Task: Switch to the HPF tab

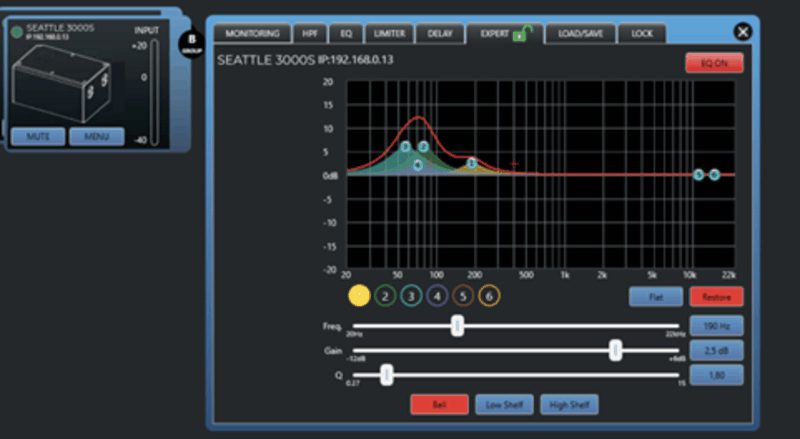Action: coord(310,34)
